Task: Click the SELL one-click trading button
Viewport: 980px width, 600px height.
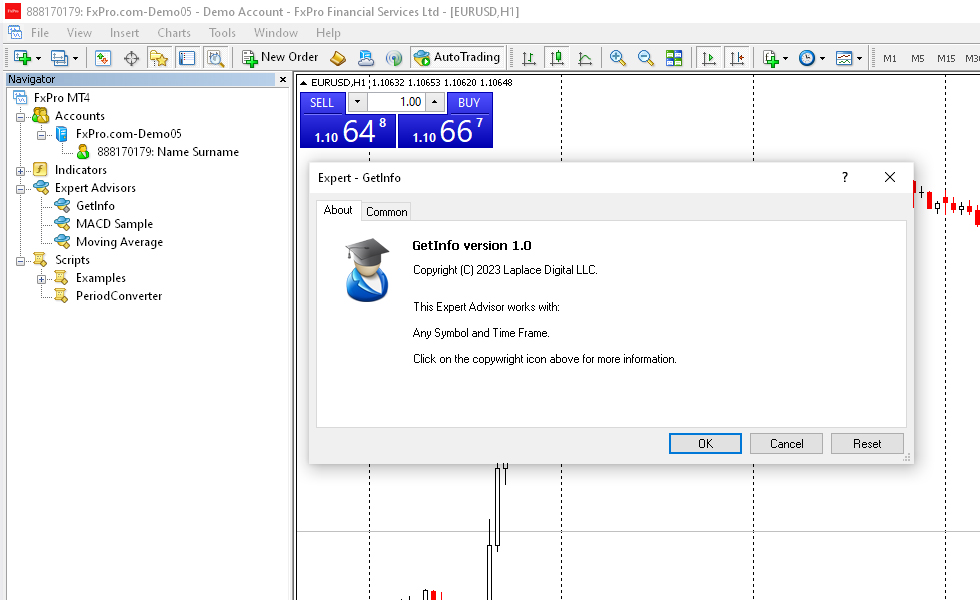Action: point(322,102)
